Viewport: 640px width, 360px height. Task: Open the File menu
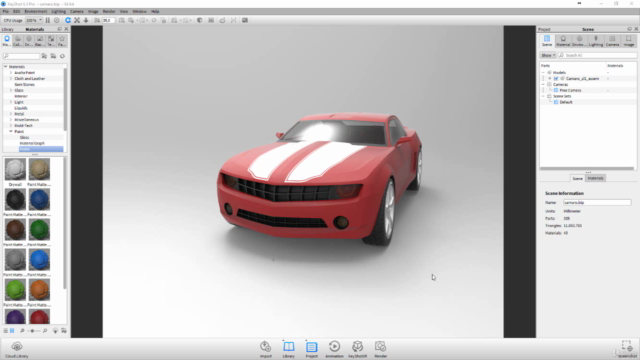(5, 11)
